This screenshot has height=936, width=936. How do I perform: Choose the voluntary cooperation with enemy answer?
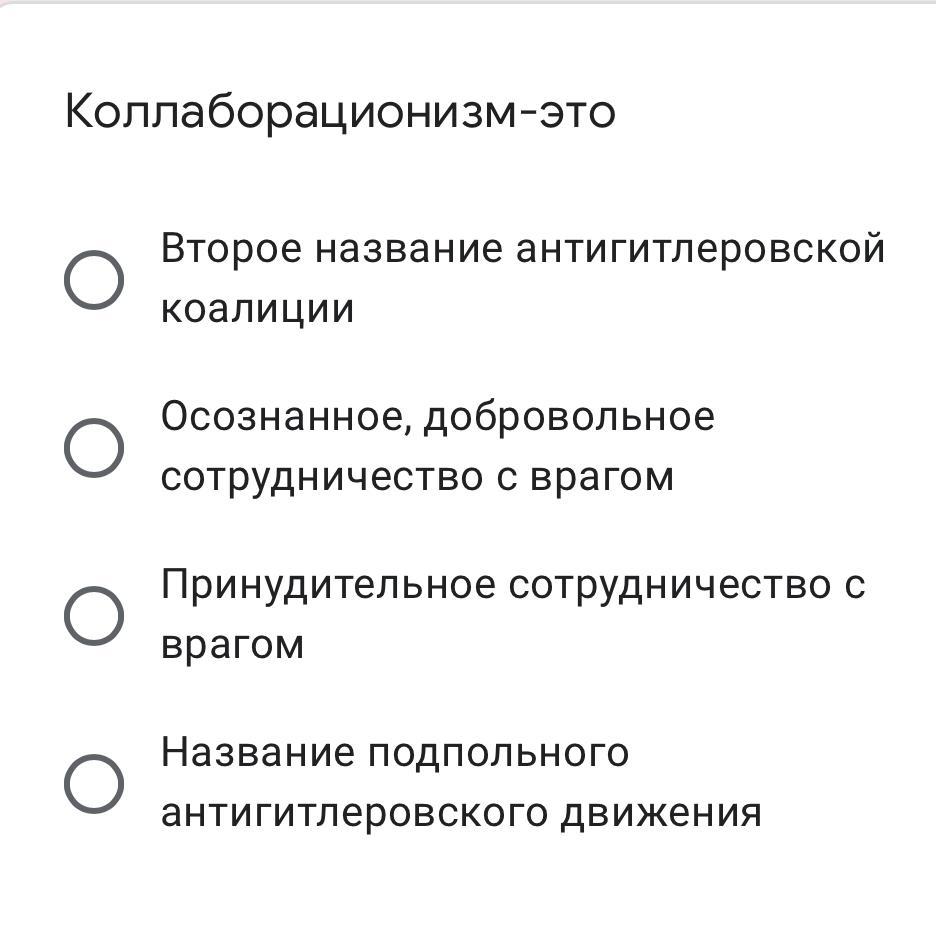coord(94,448)
